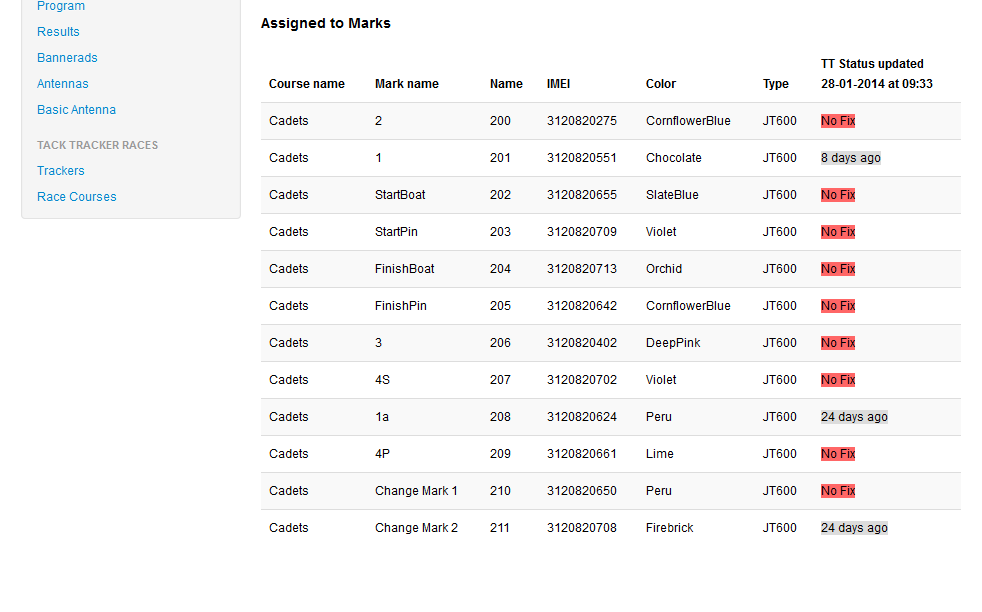Image resolution: width=982 pixels, height=612 pixels.
Task: Click the Firebrick color cell
Action: [669, 528]
